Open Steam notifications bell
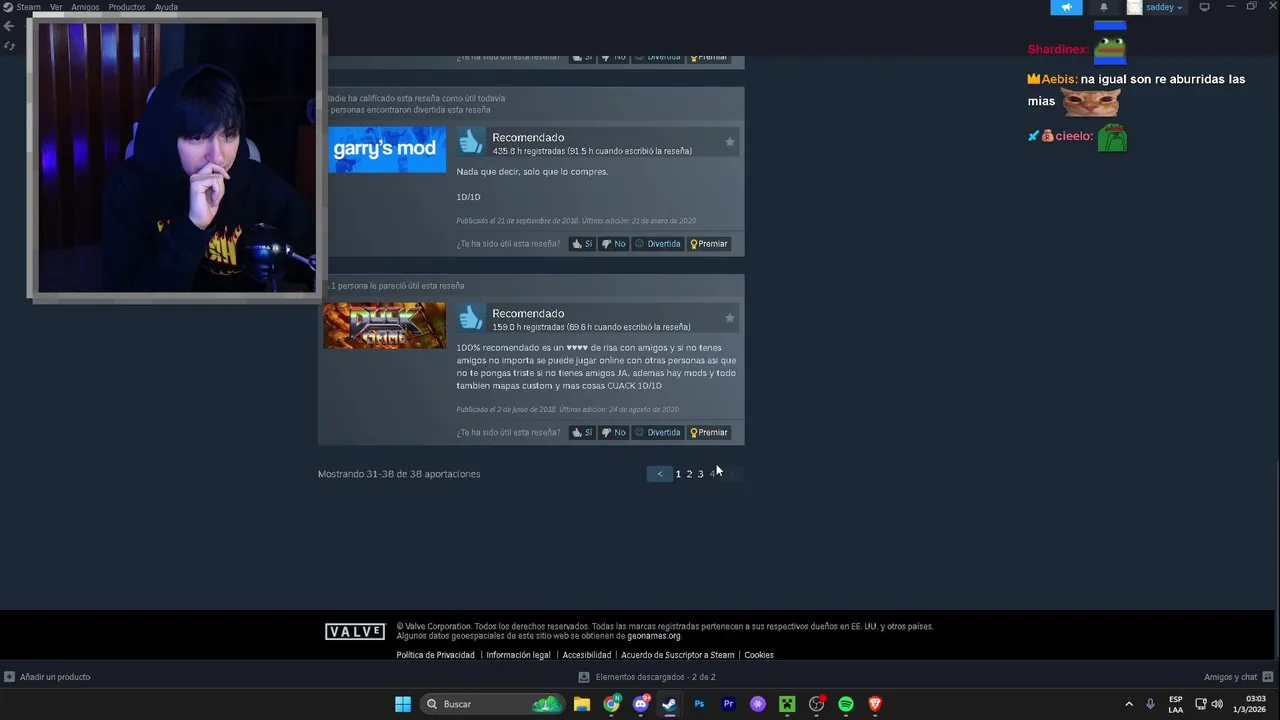 point(1104,7)
